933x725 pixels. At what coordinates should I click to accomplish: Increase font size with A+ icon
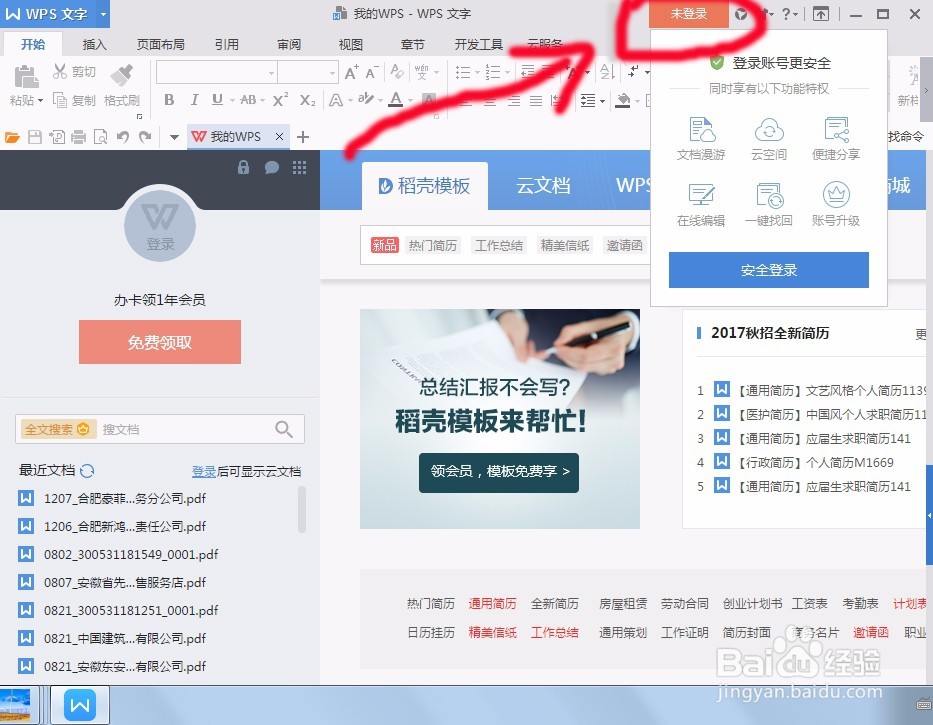coord(352,73)
